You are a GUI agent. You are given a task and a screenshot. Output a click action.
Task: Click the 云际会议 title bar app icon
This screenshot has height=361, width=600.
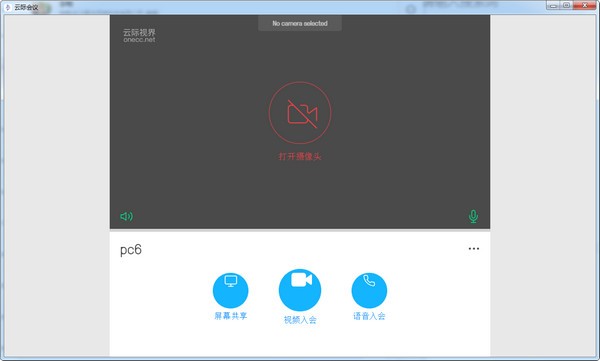8,7
